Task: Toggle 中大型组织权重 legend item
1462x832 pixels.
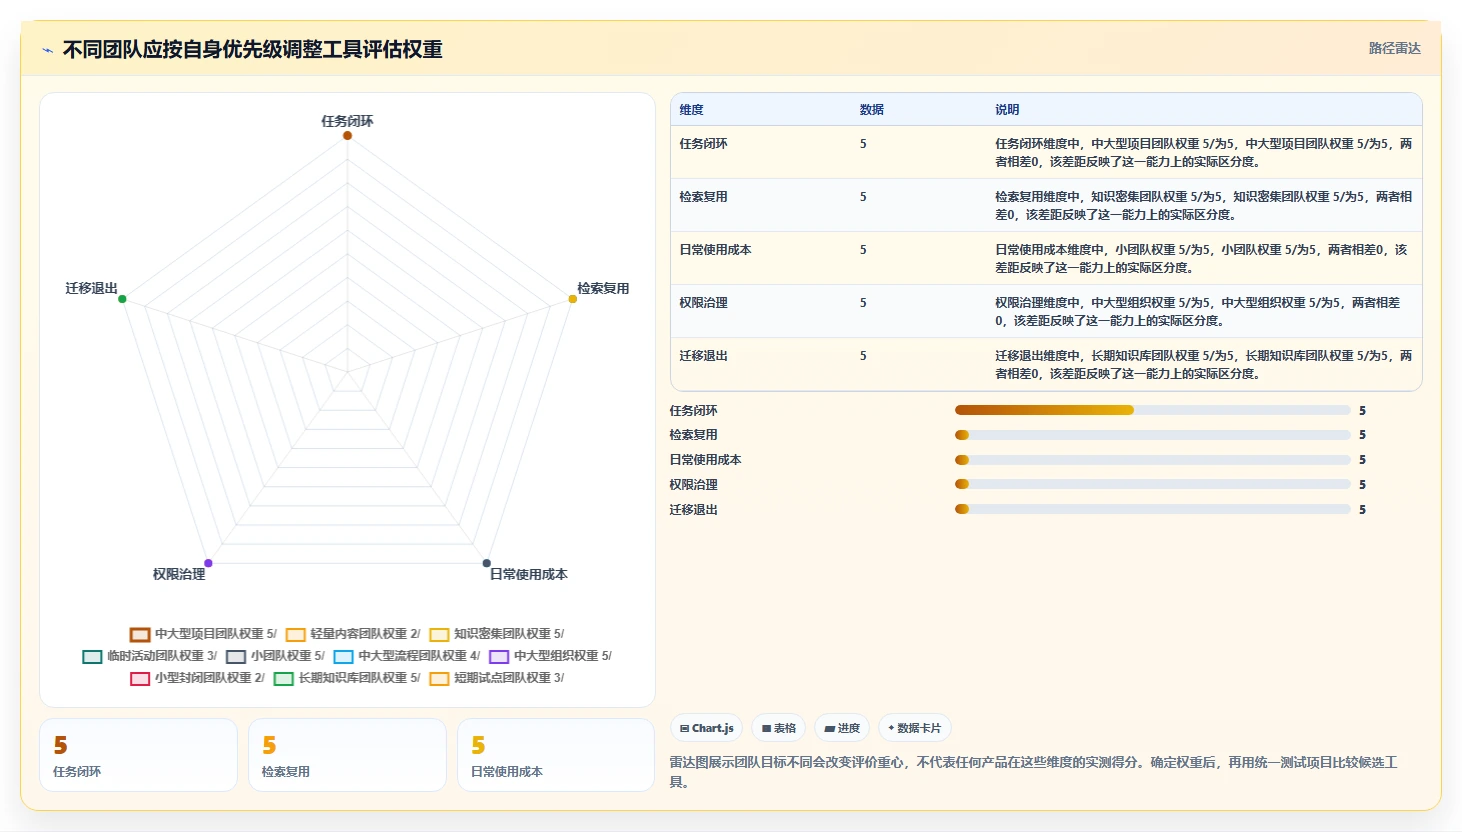Action: coord(551,656)
